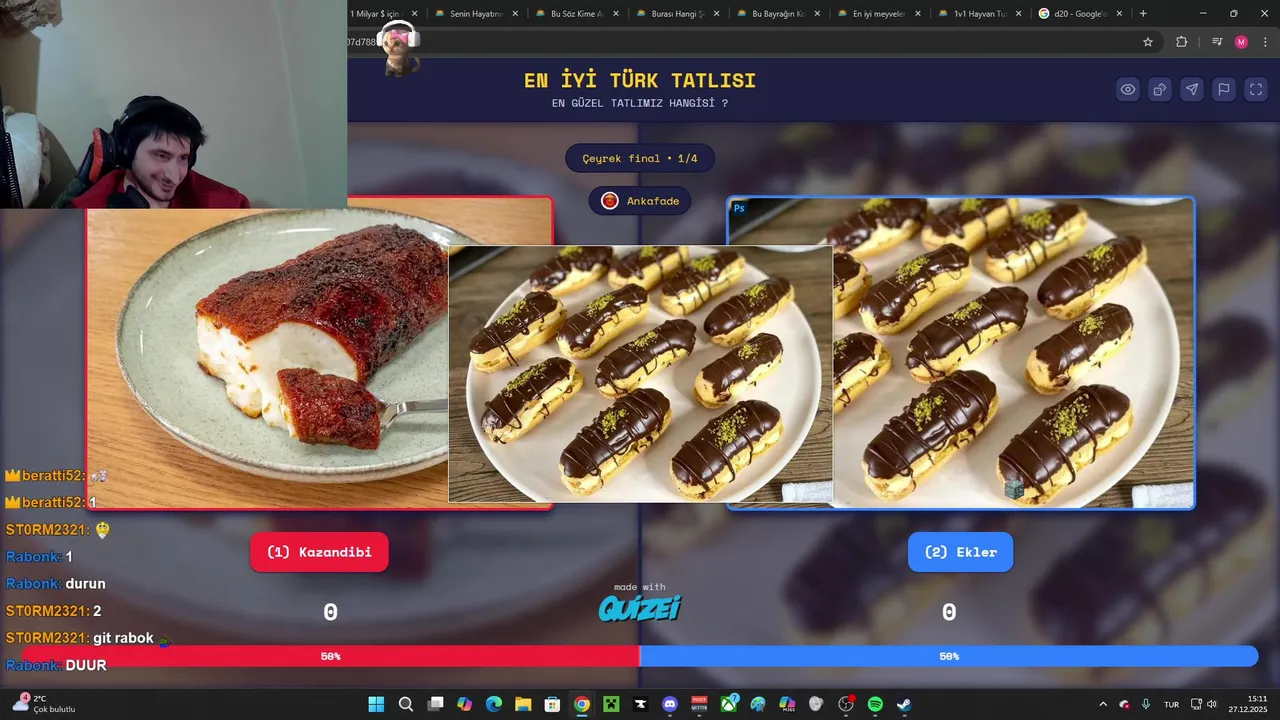The height and width of the screenshot is (720, 1280).
Task: Switch to the 'En iyi meyveler' tab
Action: (x=879, y=14)
